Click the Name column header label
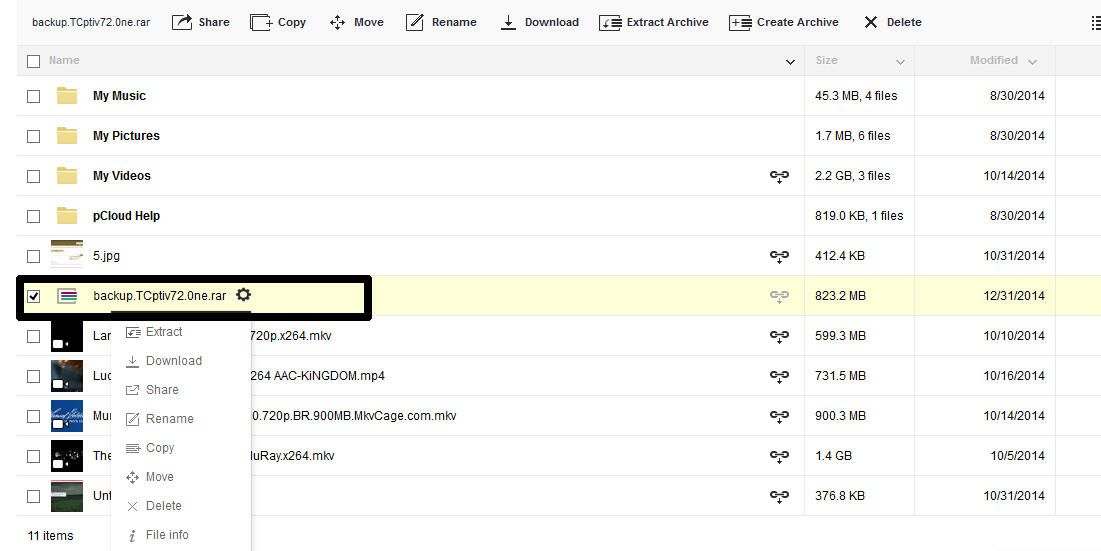The height and width of the screenshot is (551, 1101). tap(64, 60)
